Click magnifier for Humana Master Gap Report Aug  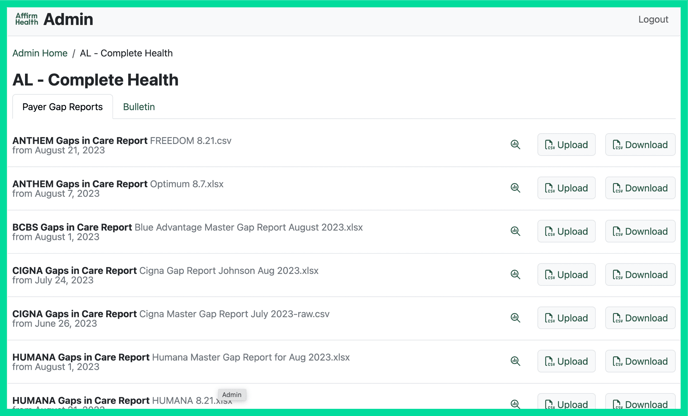coord(515,361)
